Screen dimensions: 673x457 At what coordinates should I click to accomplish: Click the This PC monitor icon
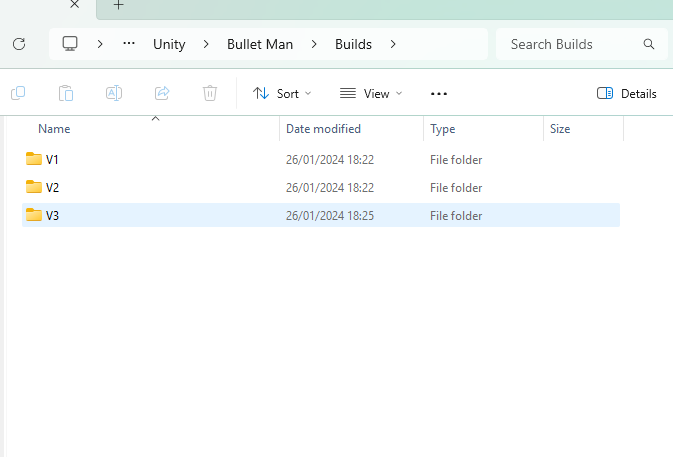tap(70, 44)
